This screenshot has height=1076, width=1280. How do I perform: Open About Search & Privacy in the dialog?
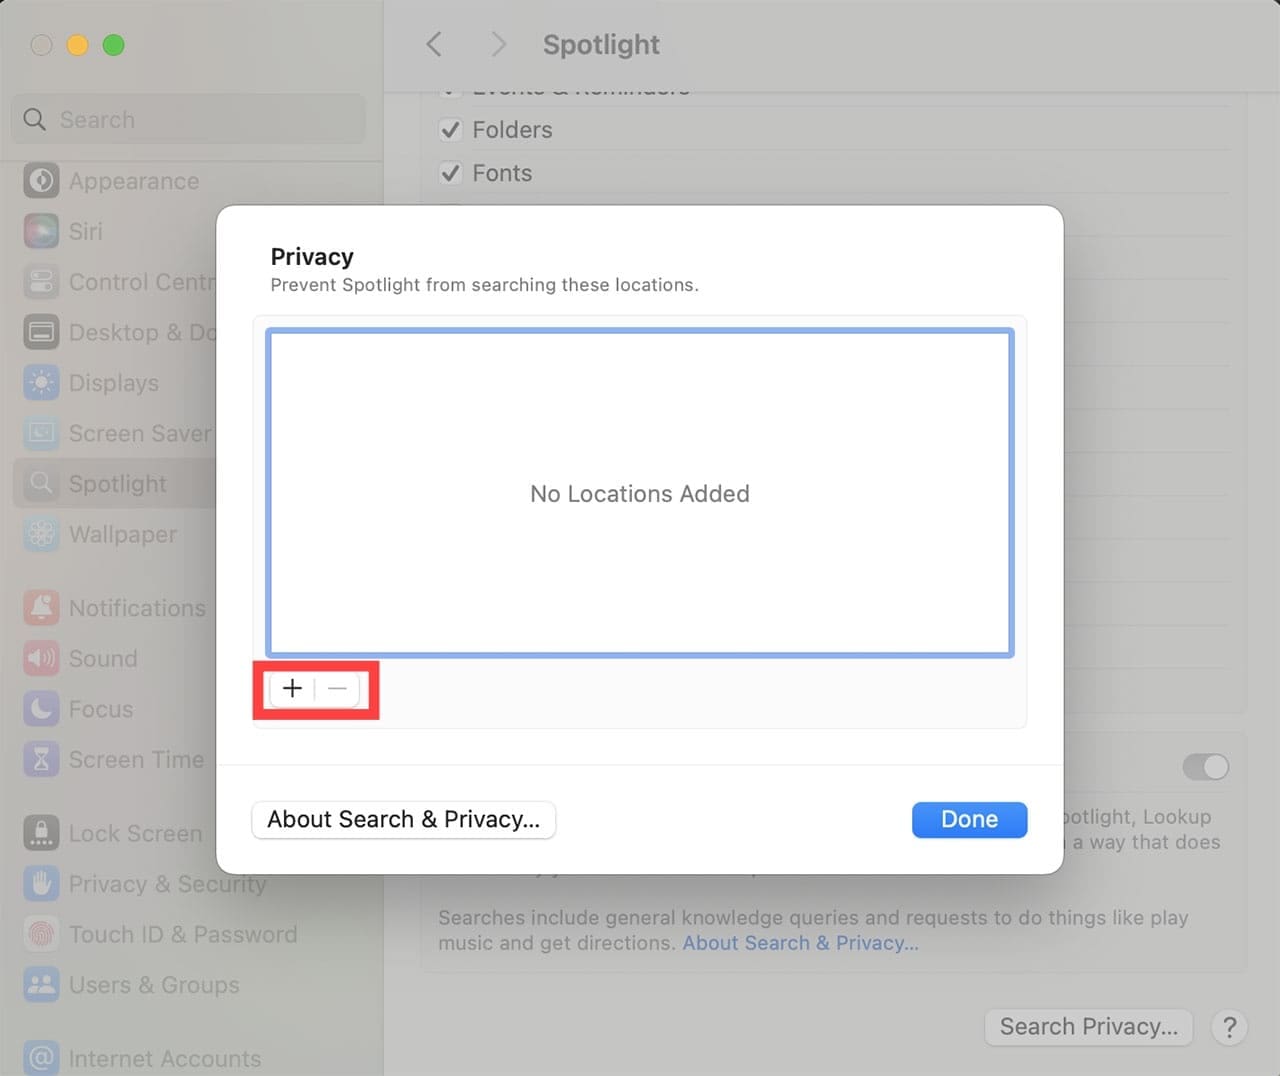403,819
